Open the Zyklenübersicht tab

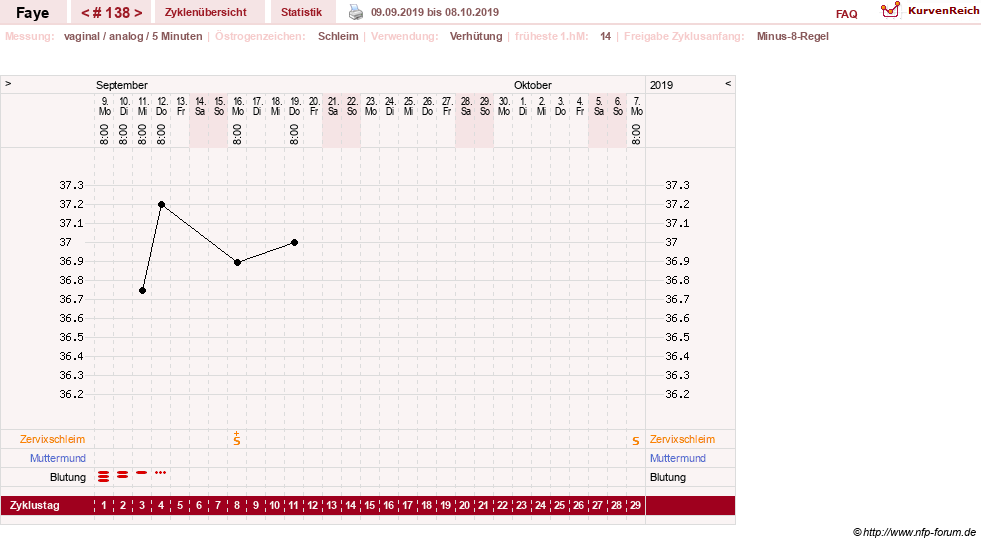pyautogui.click(x=206, y=12)
